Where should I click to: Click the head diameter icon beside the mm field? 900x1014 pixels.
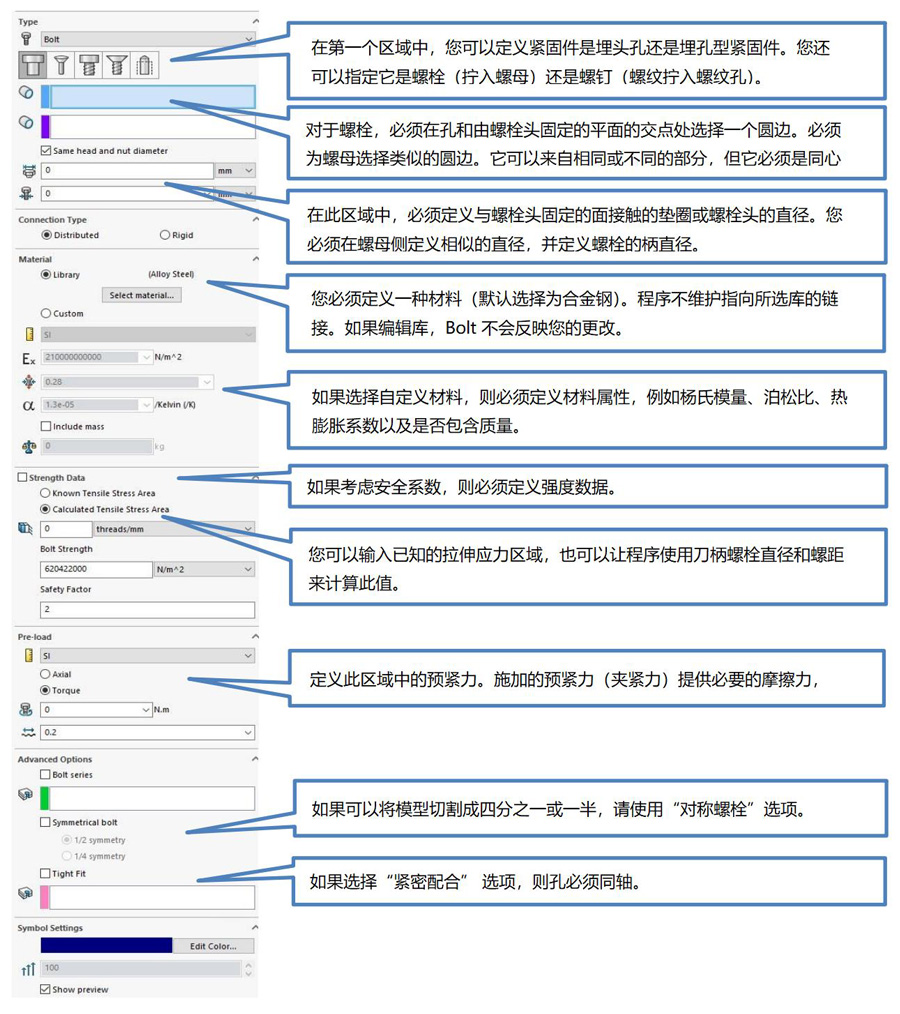point(27,170)
